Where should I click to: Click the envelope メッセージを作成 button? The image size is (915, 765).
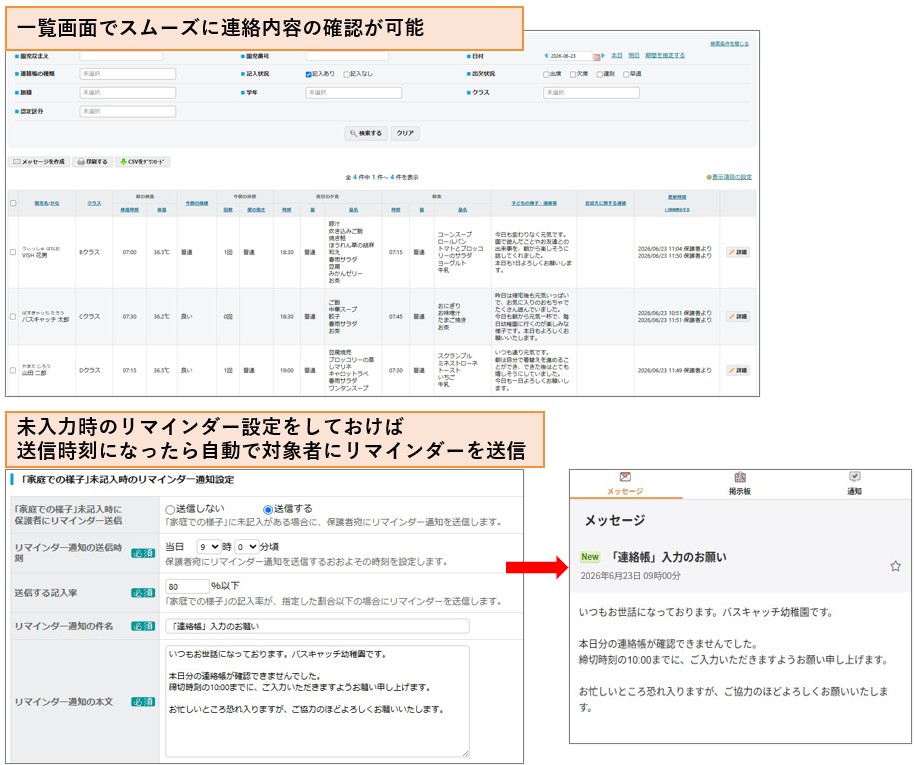[x=39, y=162]
